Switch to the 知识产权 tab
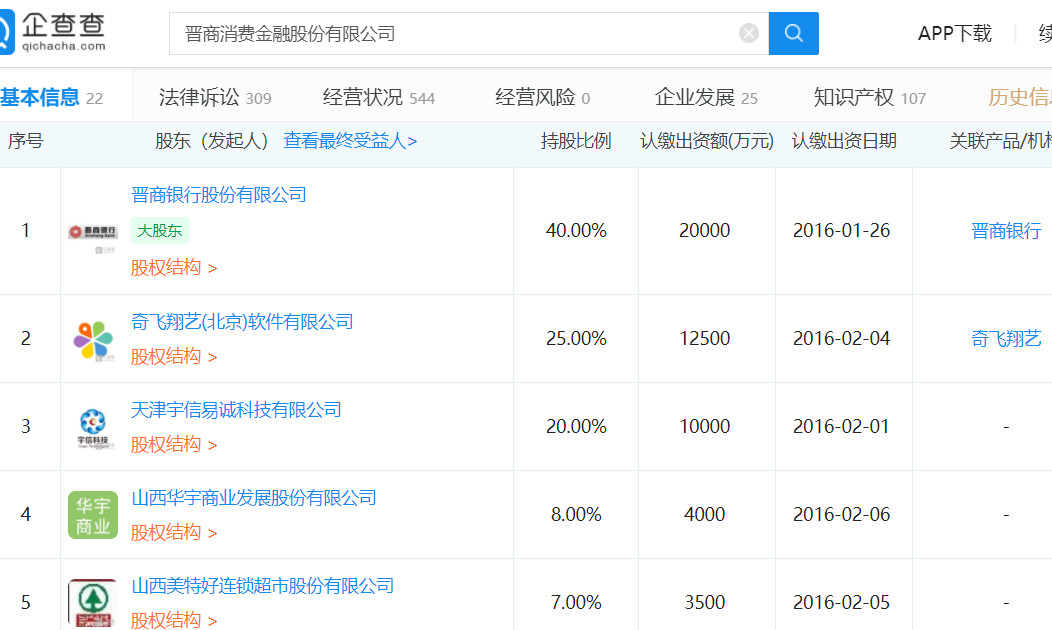 [870, 98]
